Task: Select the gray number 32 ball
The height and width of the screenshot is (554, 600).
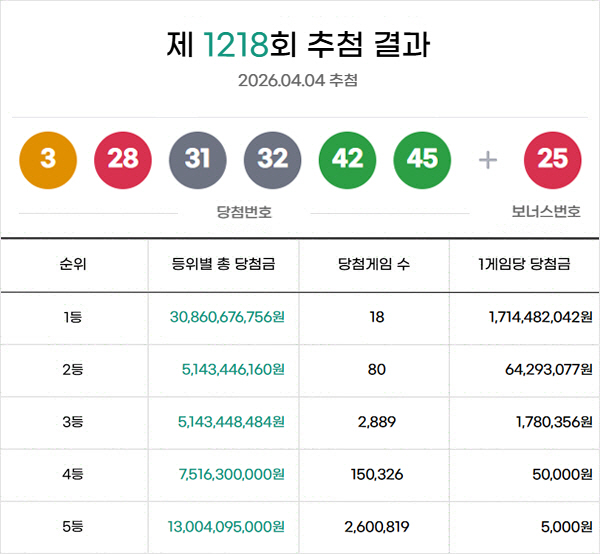Action: [x=273, y=160]
